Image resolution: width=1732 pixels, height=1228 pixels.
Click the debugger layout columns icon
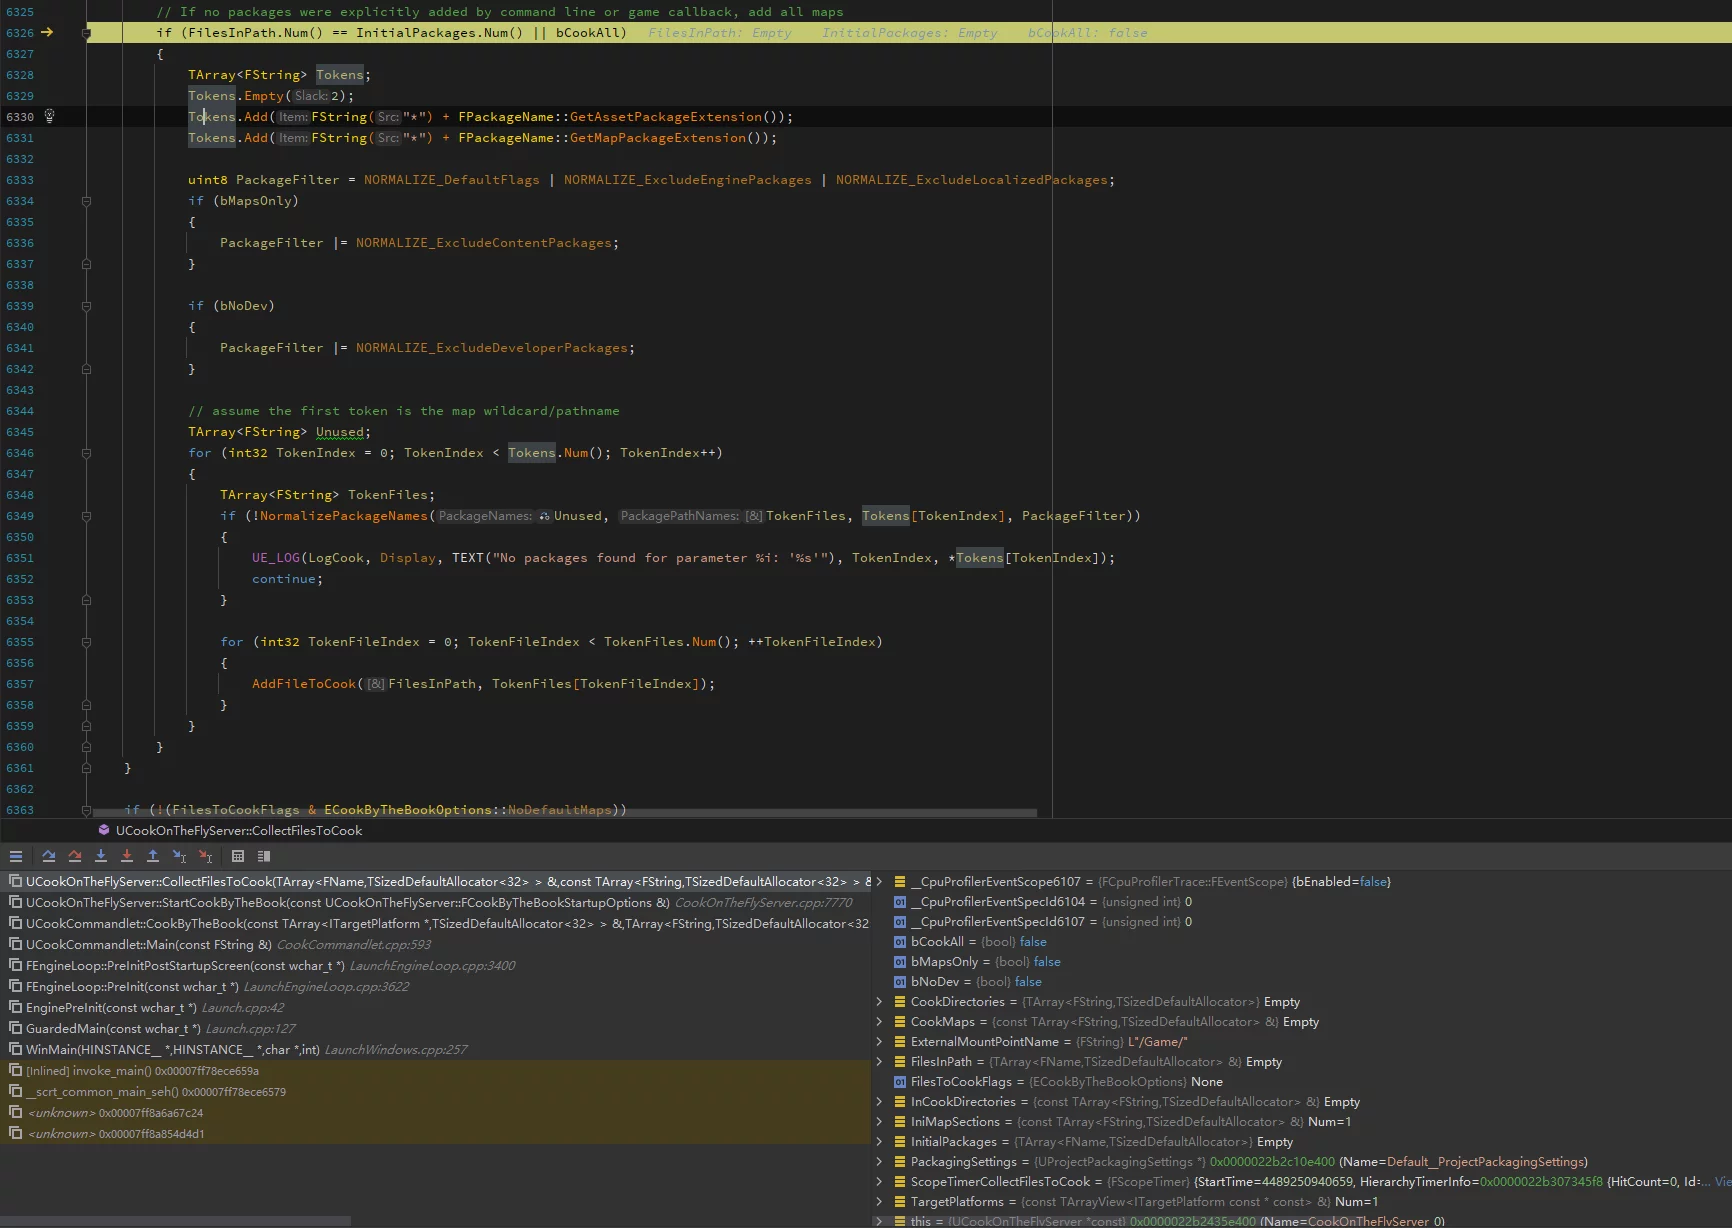264,856
